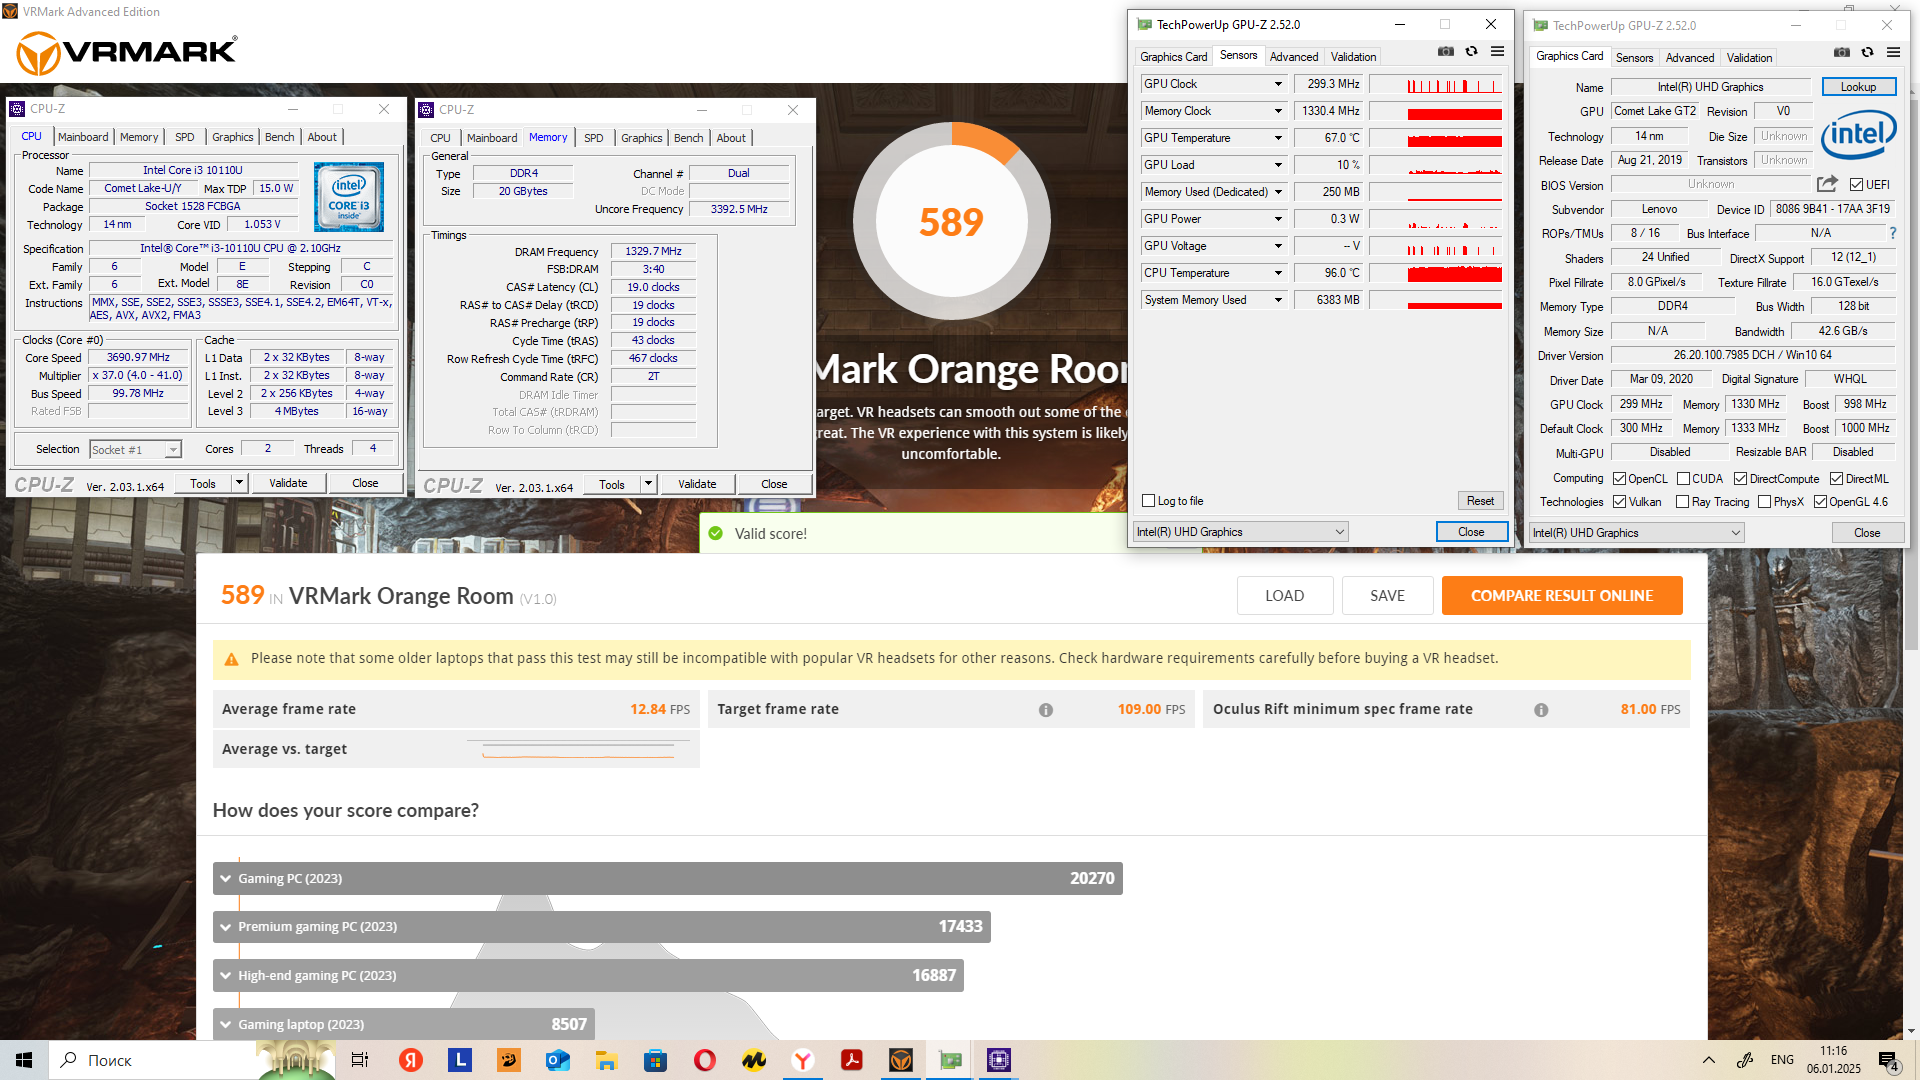
Task: Open hamburger menu in GPU-Z Graphics Card window
Action: 1893,52
